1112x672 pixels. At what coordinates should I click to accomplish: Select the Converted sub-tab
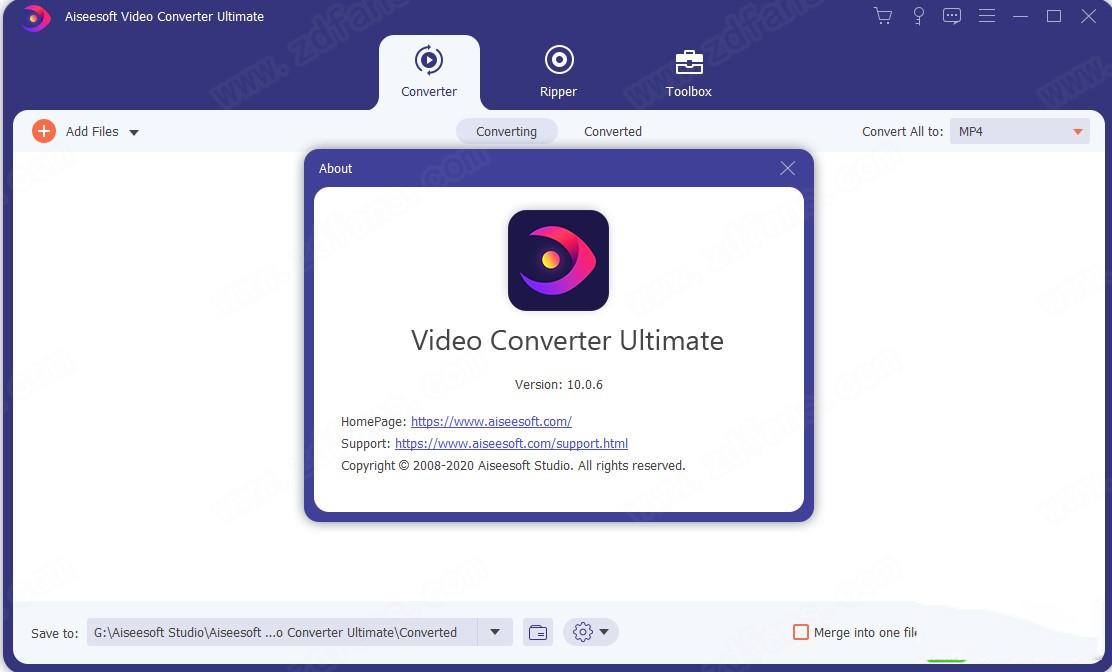coord(613,131)
